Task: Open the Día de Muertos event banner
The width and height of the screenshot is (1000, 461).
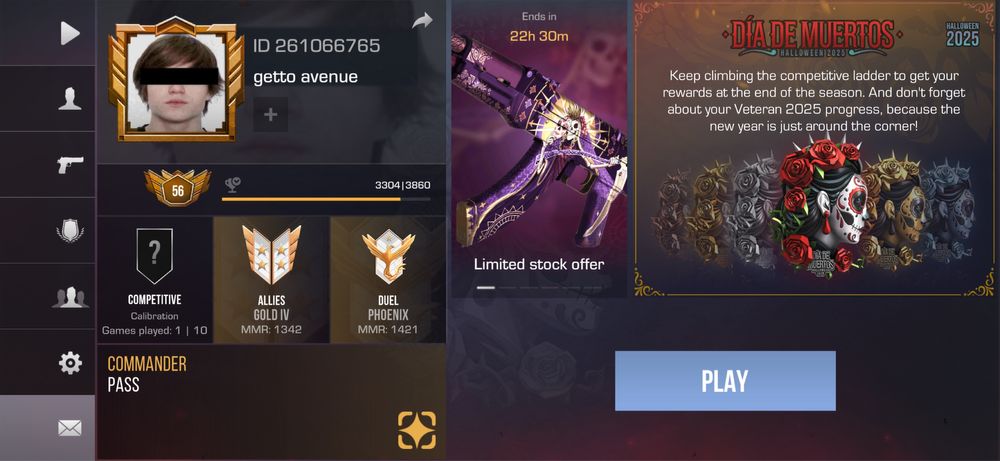Action: click(x=814, y=148)
